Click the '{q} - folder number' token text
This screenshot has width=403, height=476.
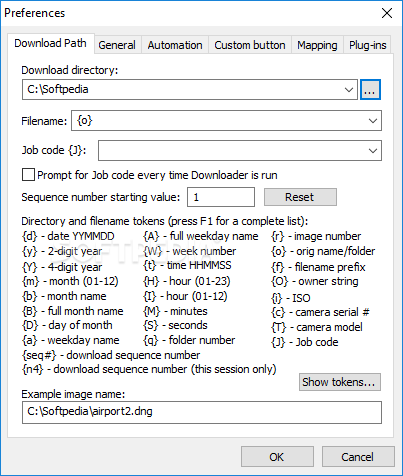click(x=189, y=340)
